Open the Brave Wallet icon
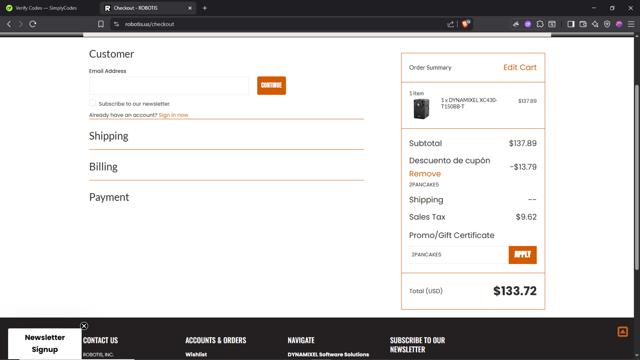This screenshot has height=360, width=640. click(583, 24)
